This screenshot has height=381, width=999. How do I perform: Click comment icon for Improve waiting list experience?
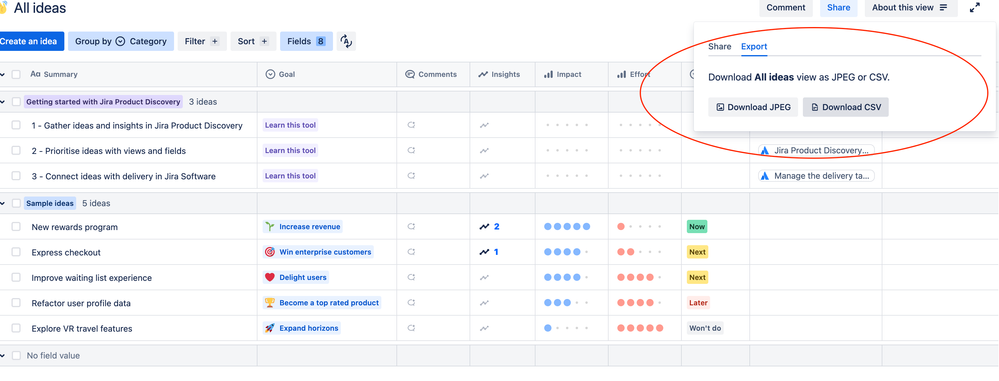(411, 278)
